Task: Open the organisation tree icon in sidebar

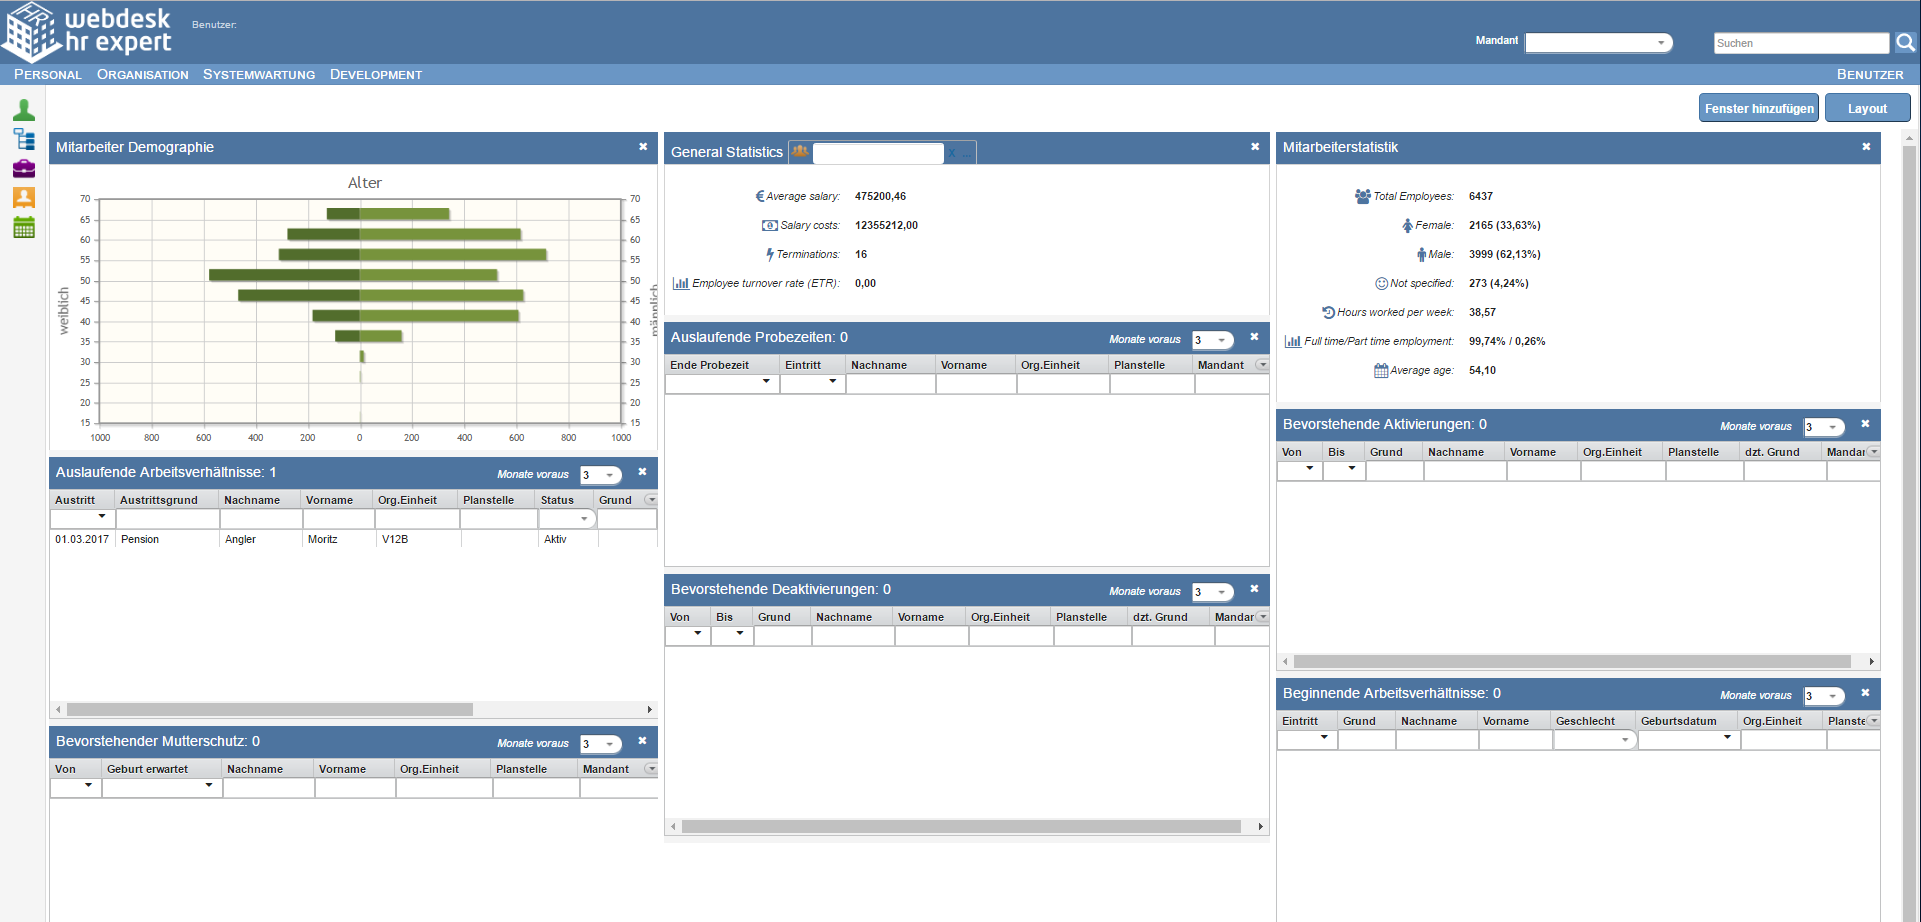Action: click(24, 139)
